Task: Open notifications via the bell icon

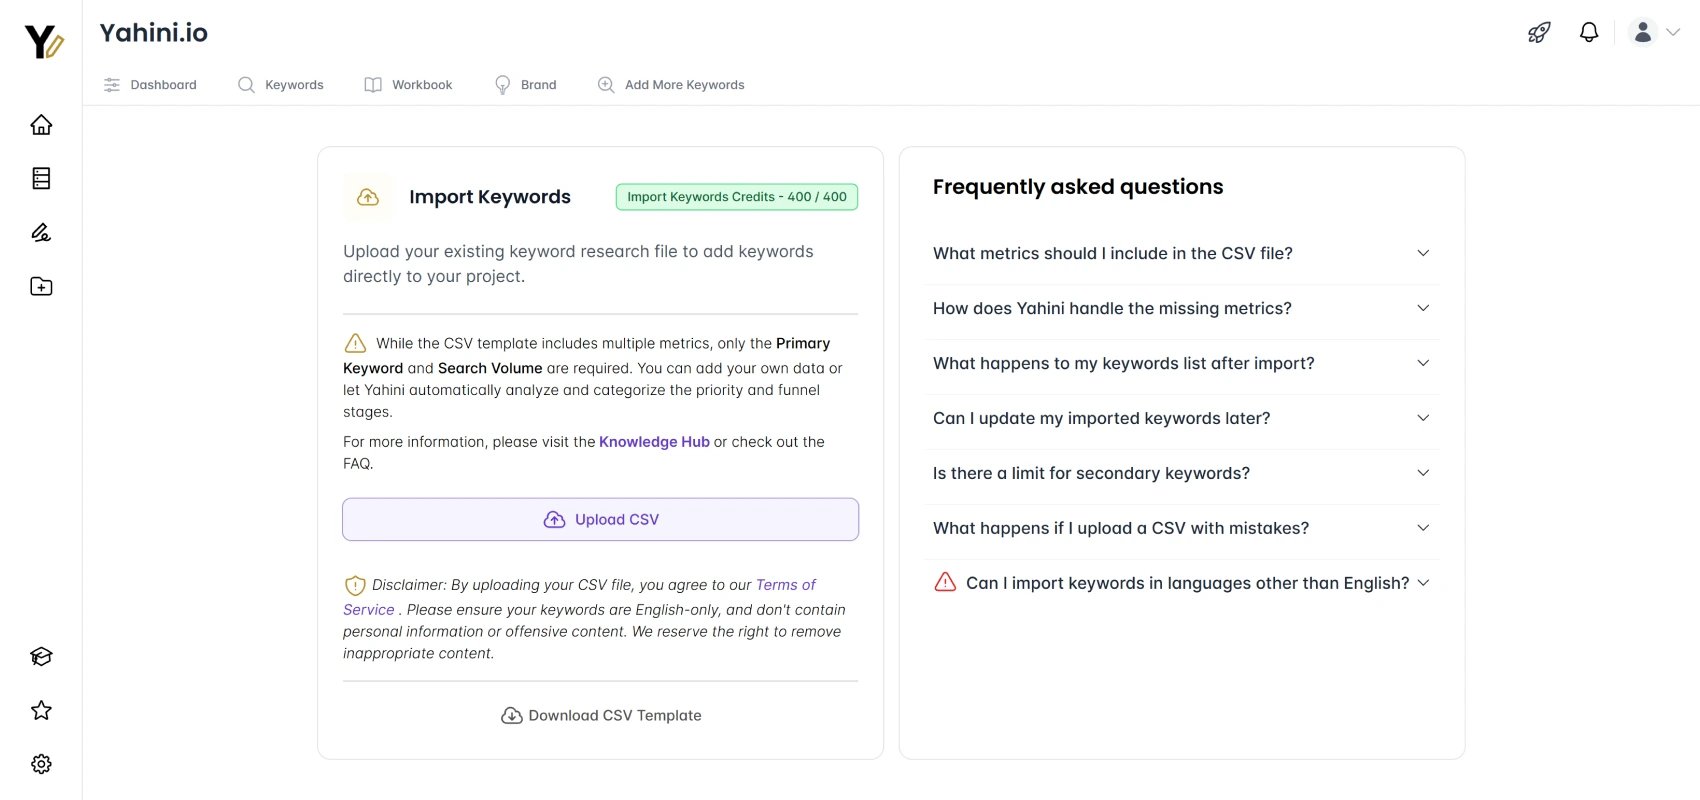Action: pyautogui.click(x=1589, y=31)
